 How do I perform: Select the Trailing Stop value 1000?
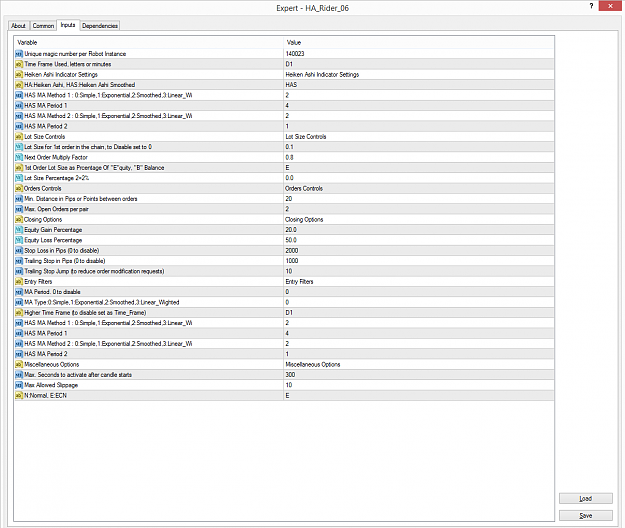(x=419, y=261)
